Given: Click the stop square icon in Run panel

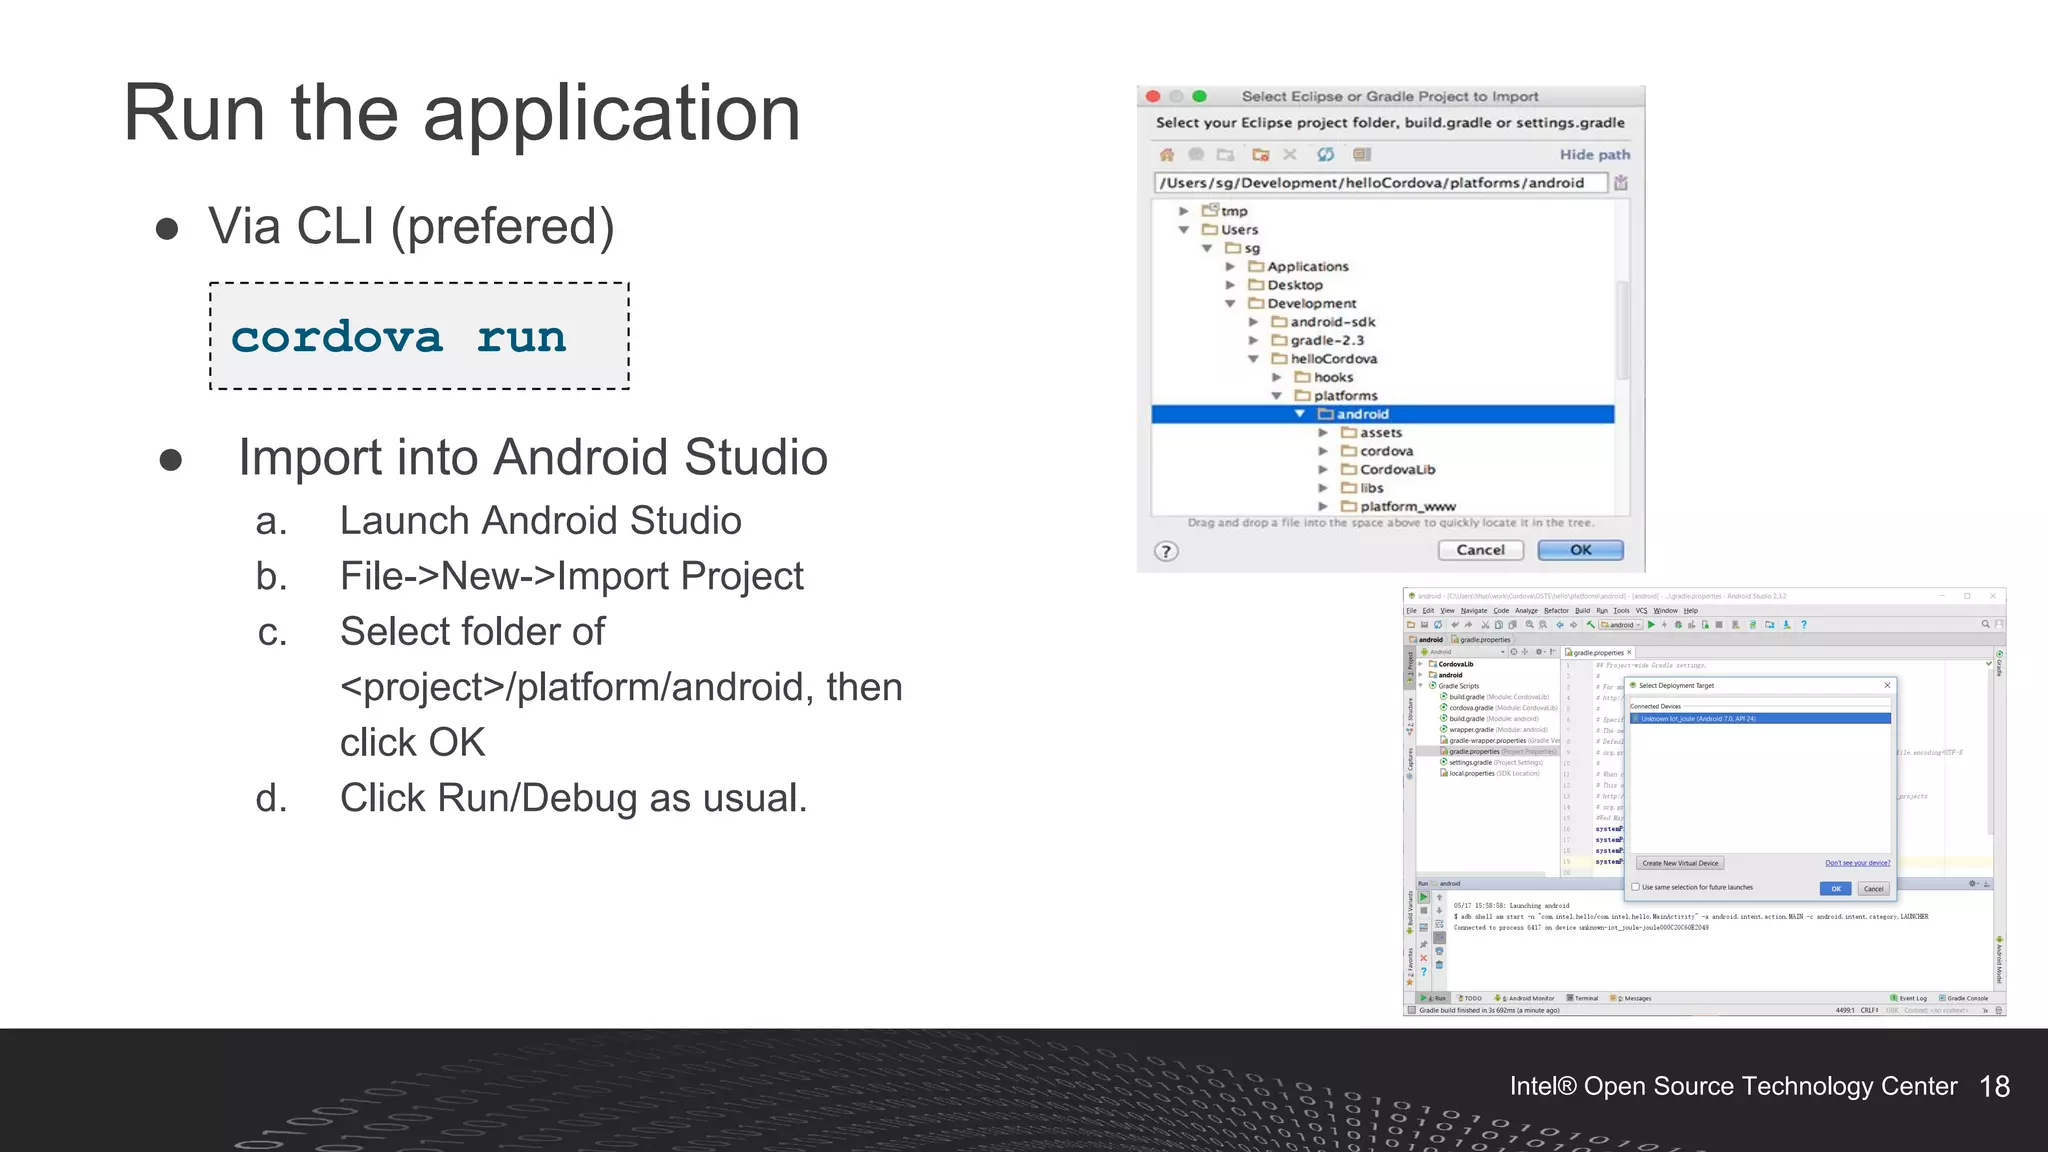Looking at the screenshot, I should [1424, 910].
